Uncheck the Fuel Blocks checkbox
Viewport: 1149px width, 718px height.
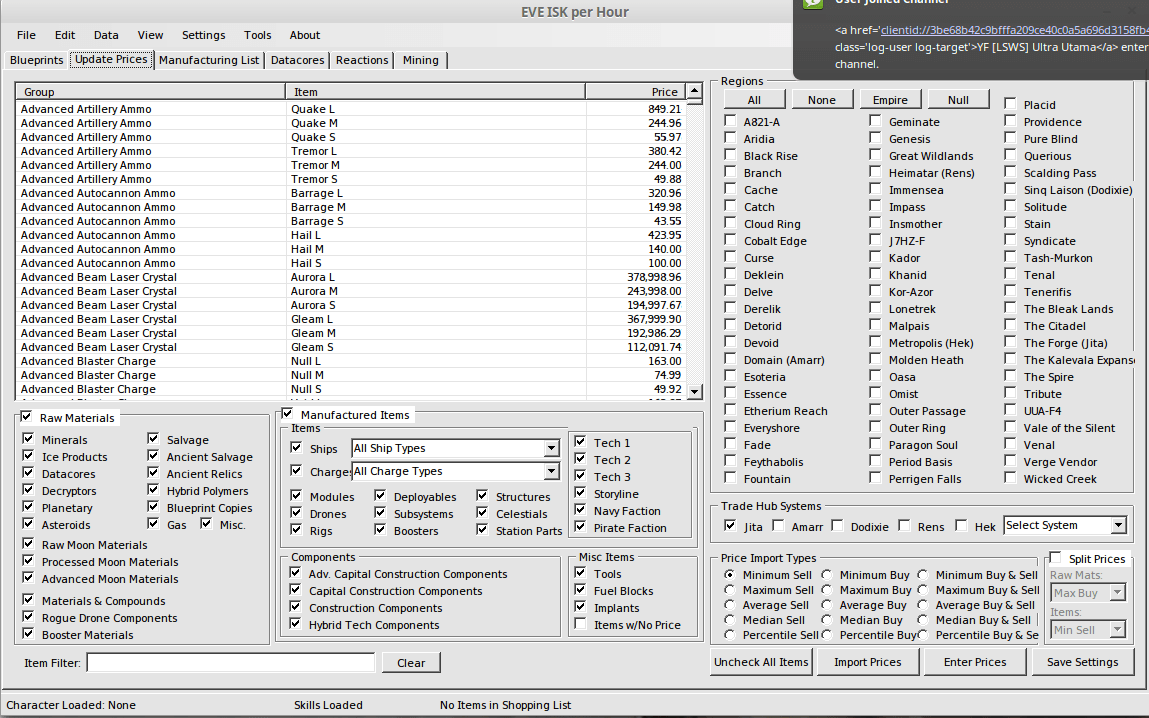pyautogui.click(x=582, y=590)
